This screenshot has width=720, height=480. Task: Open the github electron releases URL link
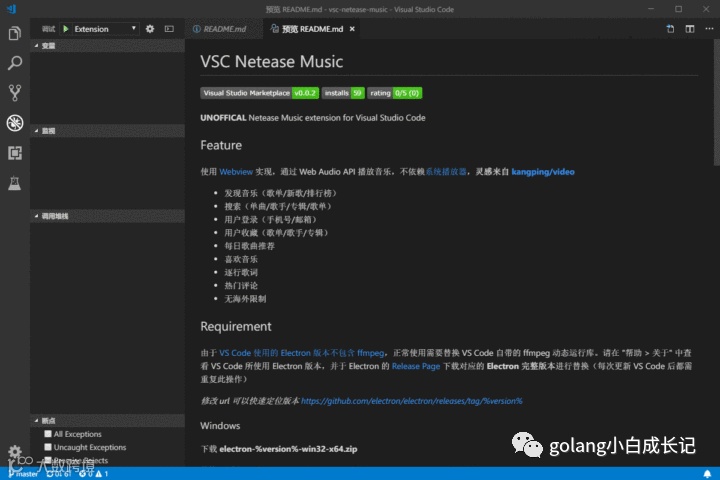coord(411,401)
